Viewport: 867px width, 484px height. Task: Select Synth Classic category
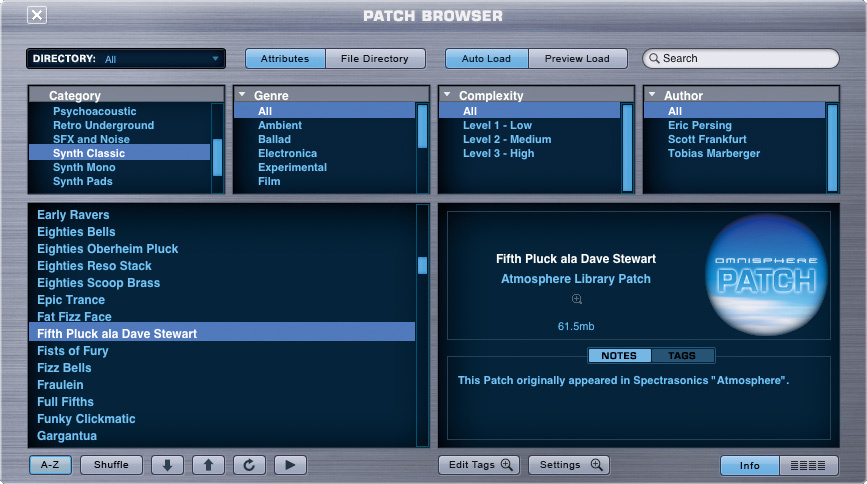pyautogui.click(x=119, y=153)
